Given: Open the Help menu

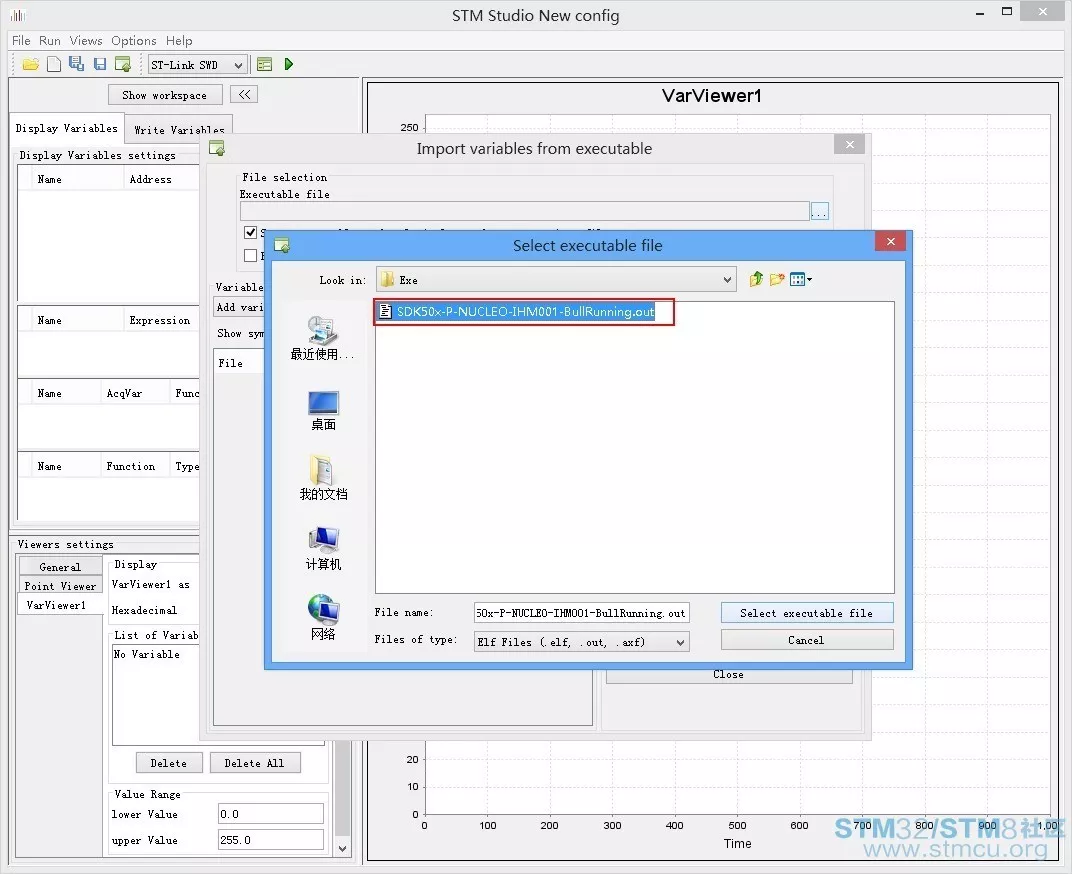Looking at the screenshot, I should point(179,40).
